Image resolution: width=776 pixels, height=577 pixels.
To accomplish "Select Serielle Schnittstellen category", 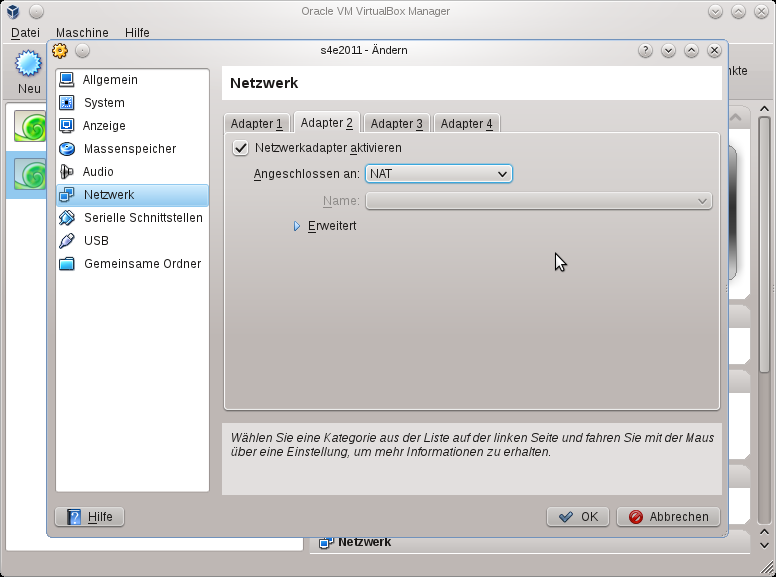I will (x=133, y=218).
